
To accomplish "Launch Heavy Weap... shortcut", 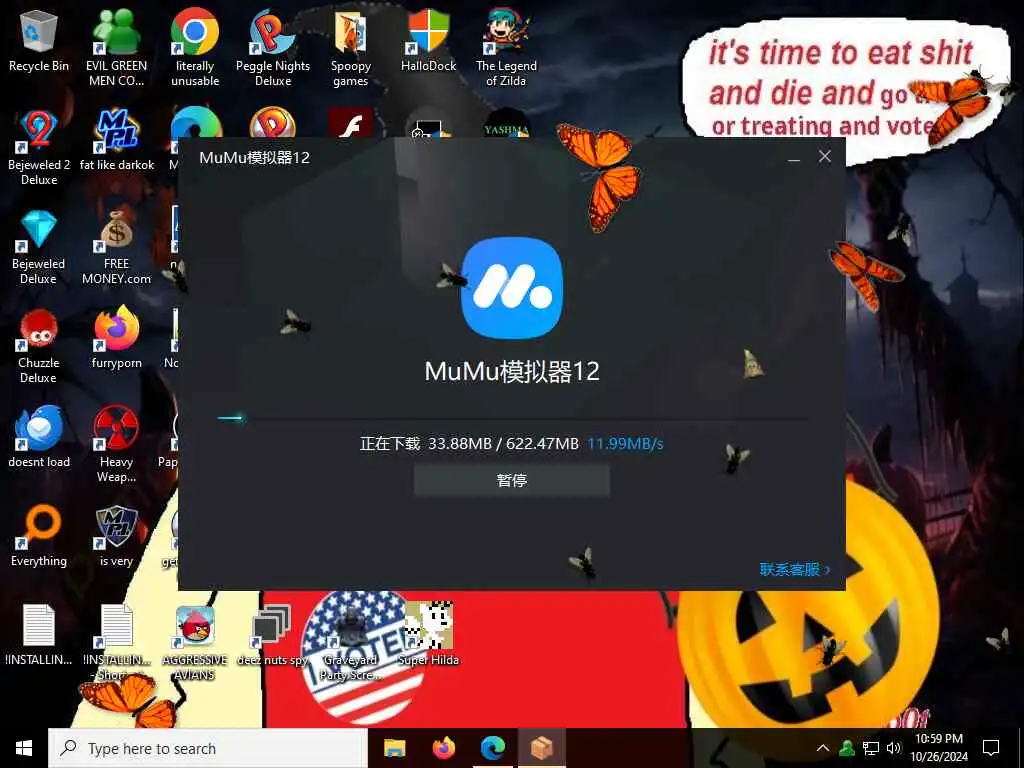I will (116, 444).
